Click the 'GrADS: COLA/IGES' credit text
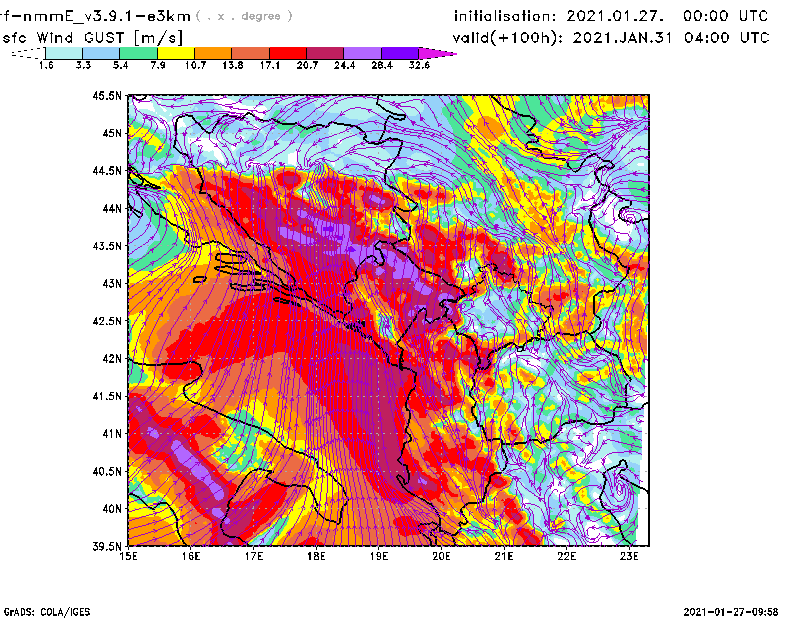The width and height of the screenshot is (800, 618). (x=47, y=612)
